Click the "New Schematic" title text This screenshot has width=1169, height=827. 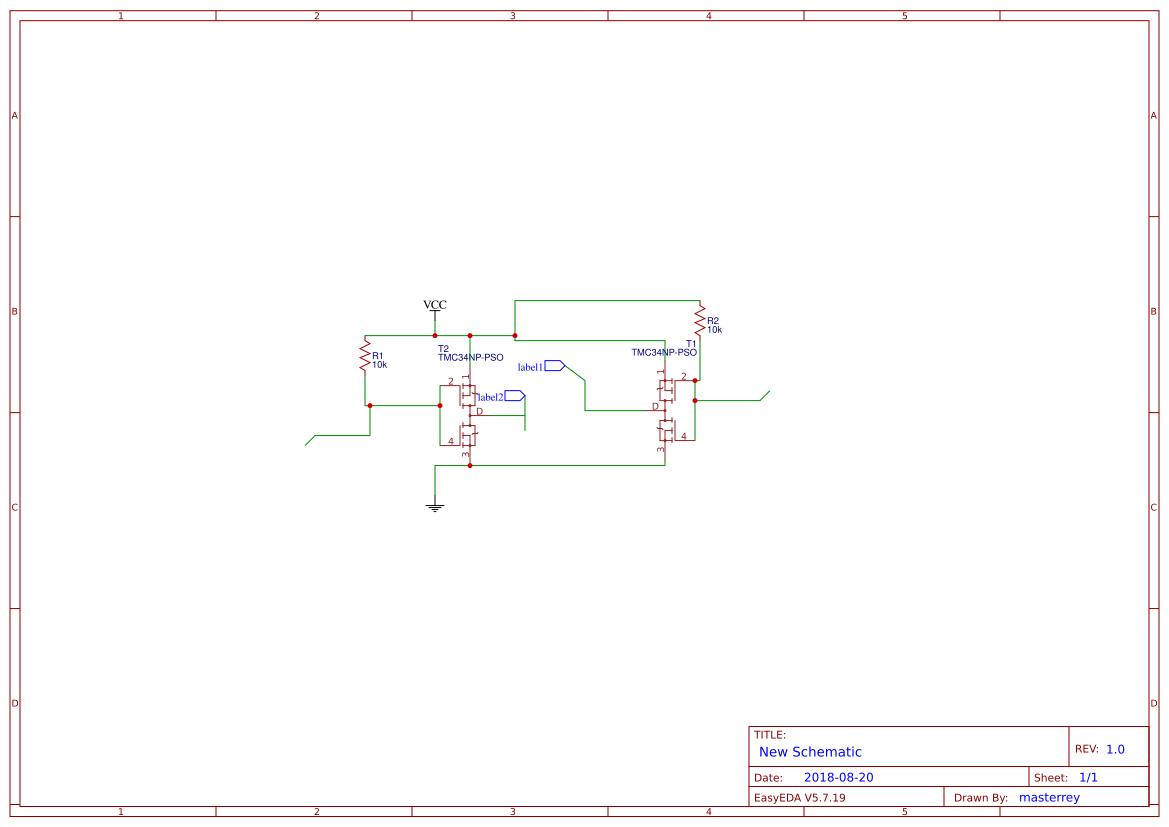pyautogui.click(x=810, y=752)
